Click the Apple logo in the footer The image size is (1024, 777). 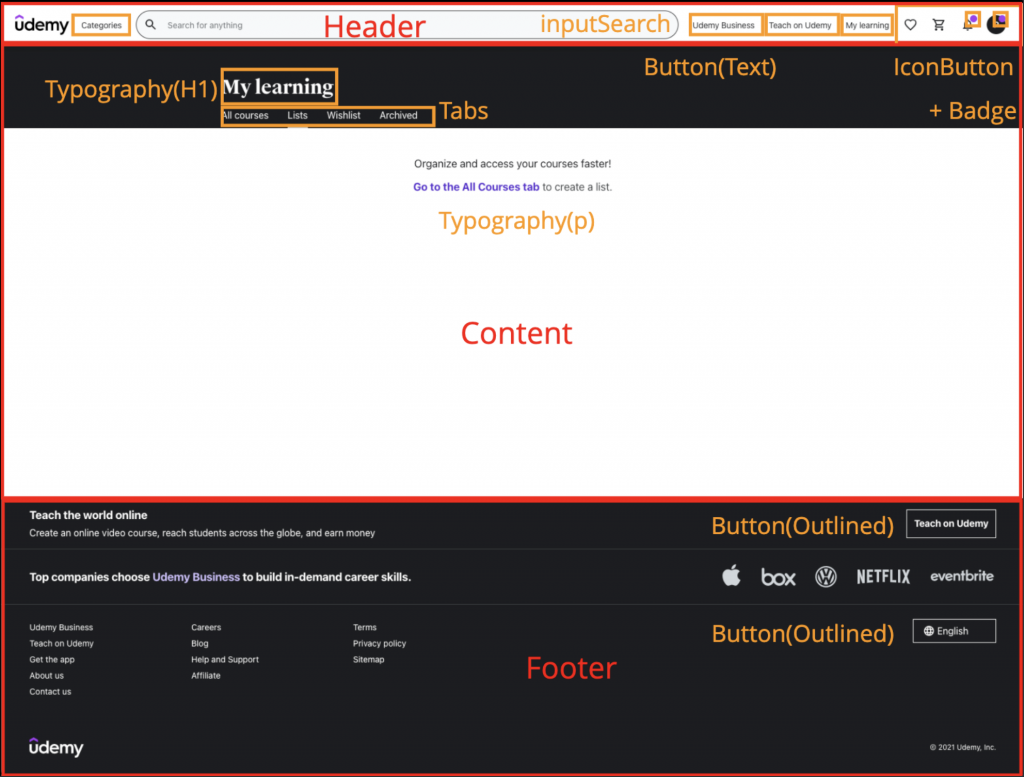(731, 575)
